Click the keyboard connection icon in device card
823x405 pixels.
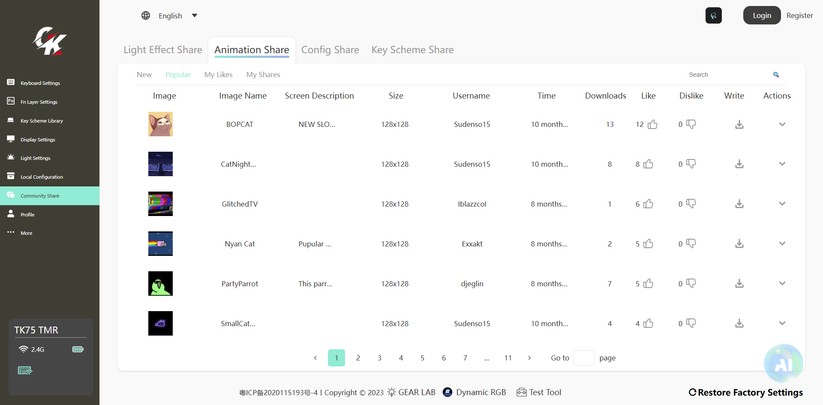[25, 370]
